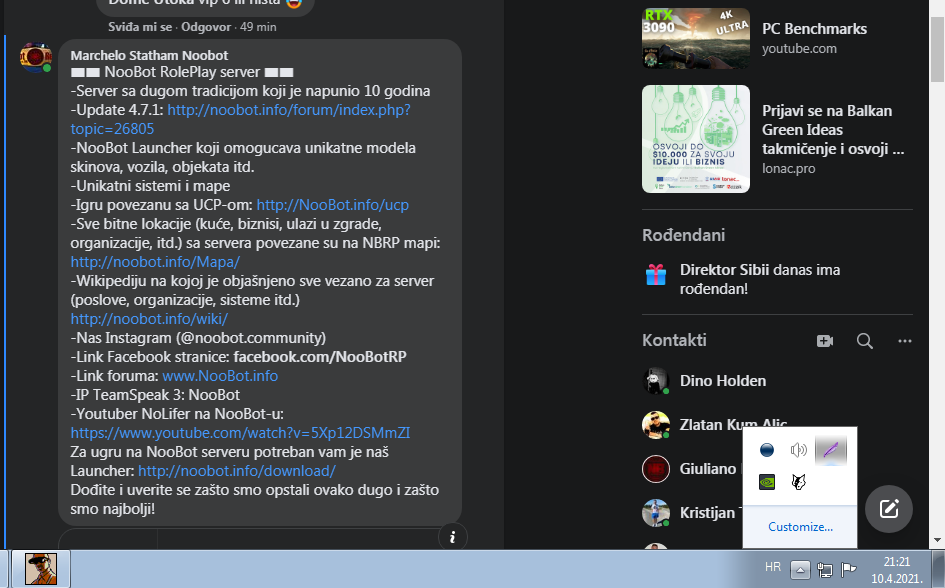
Task: Open facebook.com/NooBotRP page text
Action: click(320, 357)
